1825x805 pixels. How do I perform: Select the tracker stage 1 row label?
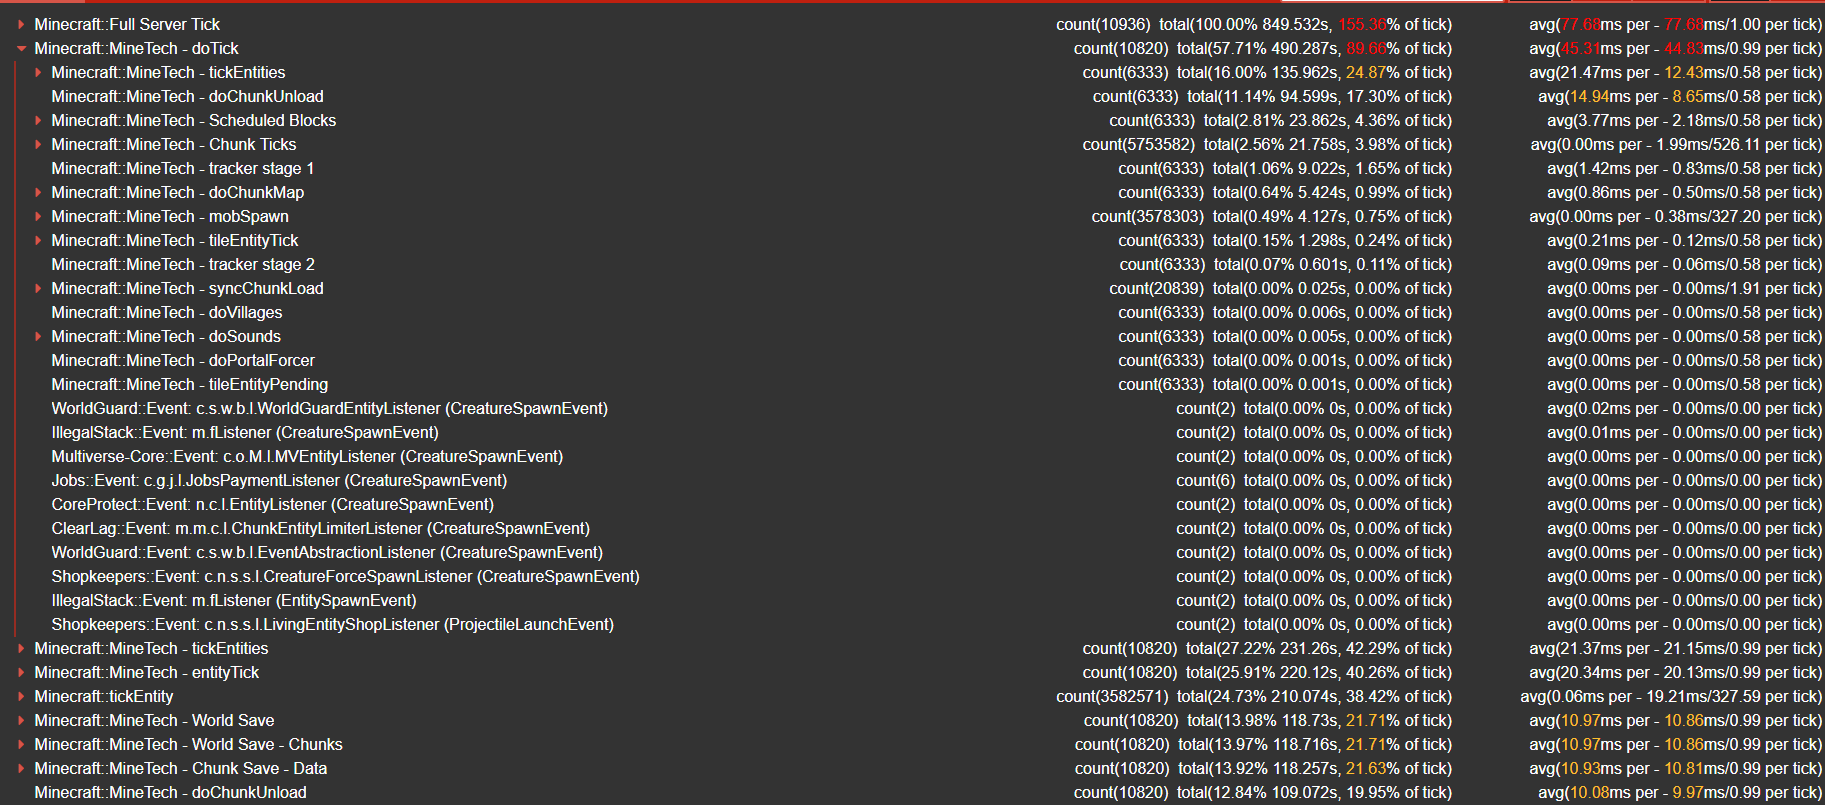point(183,168)
